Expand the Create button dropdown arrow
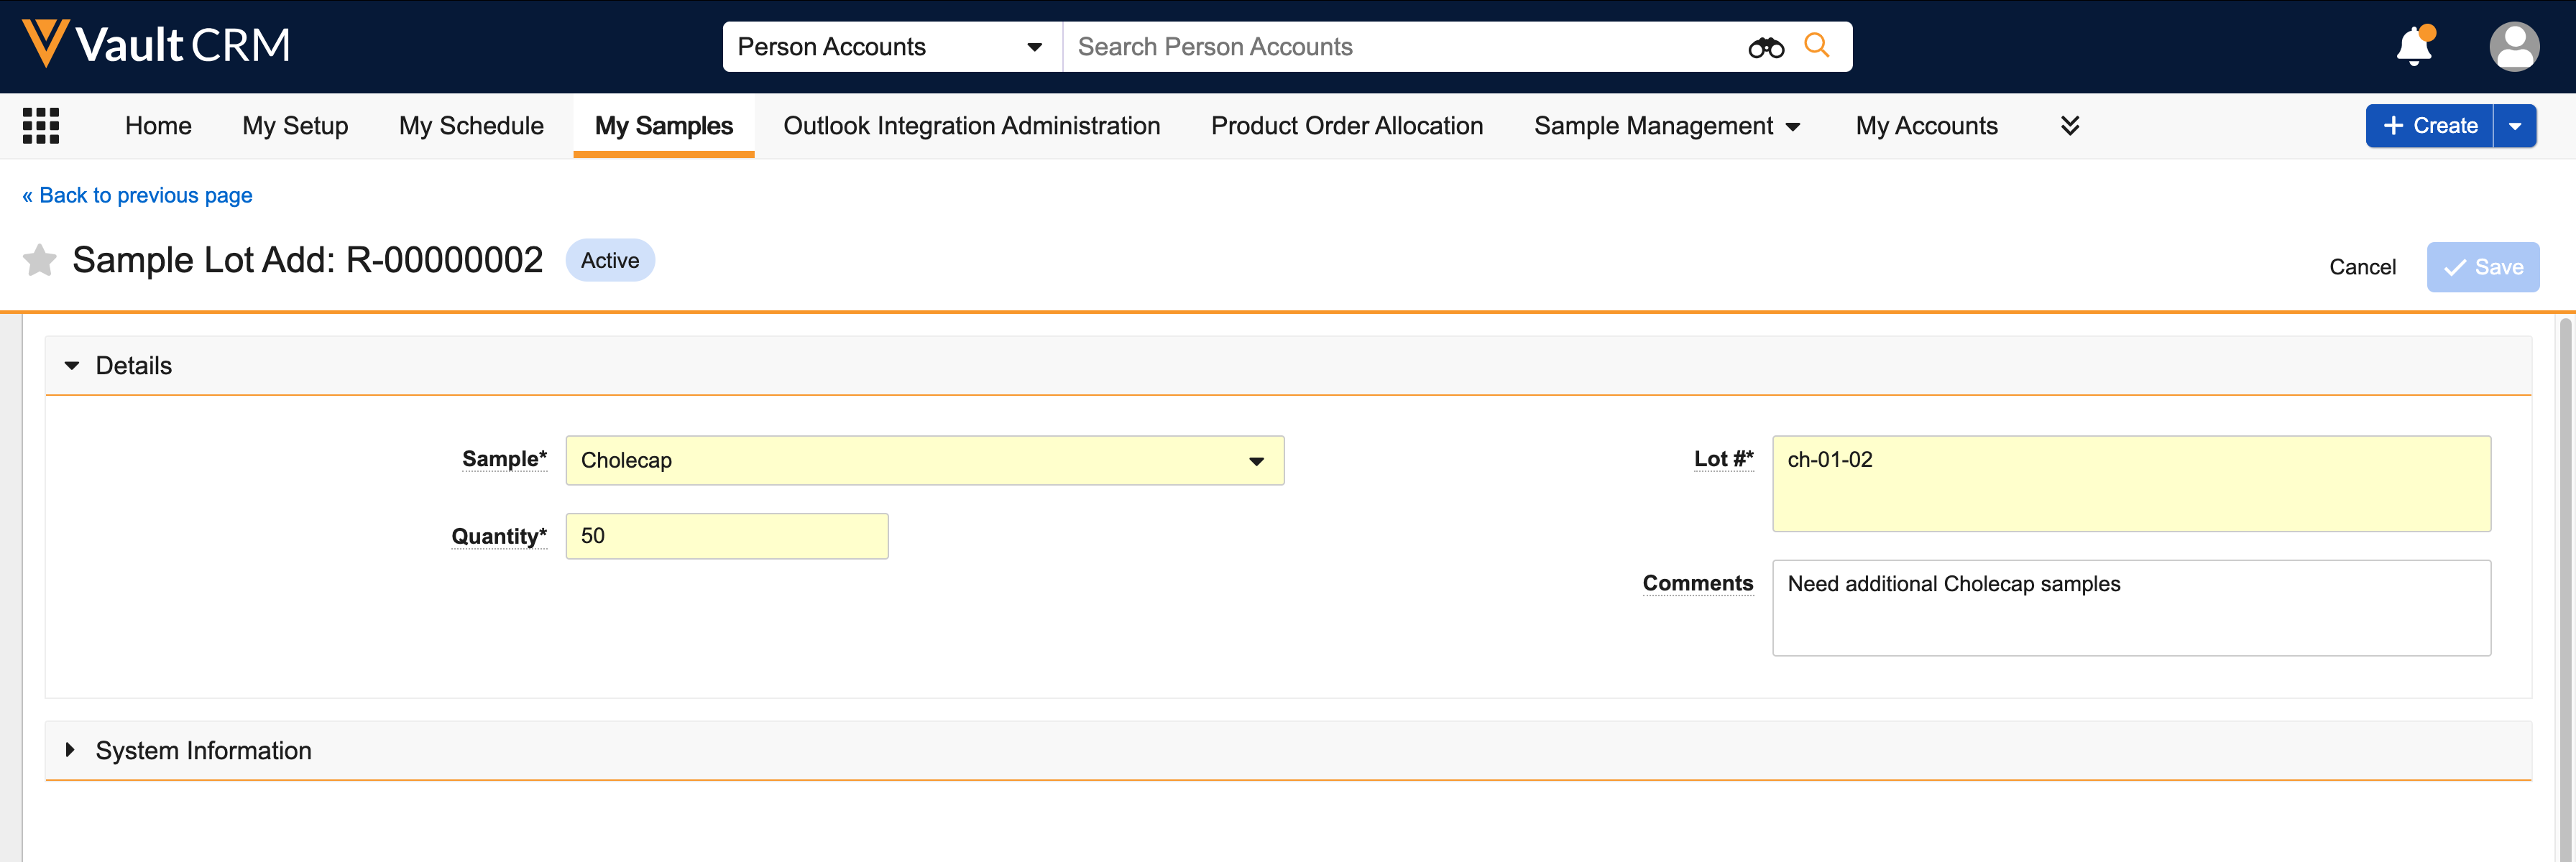2576x862 pixels. point(2514,126)
